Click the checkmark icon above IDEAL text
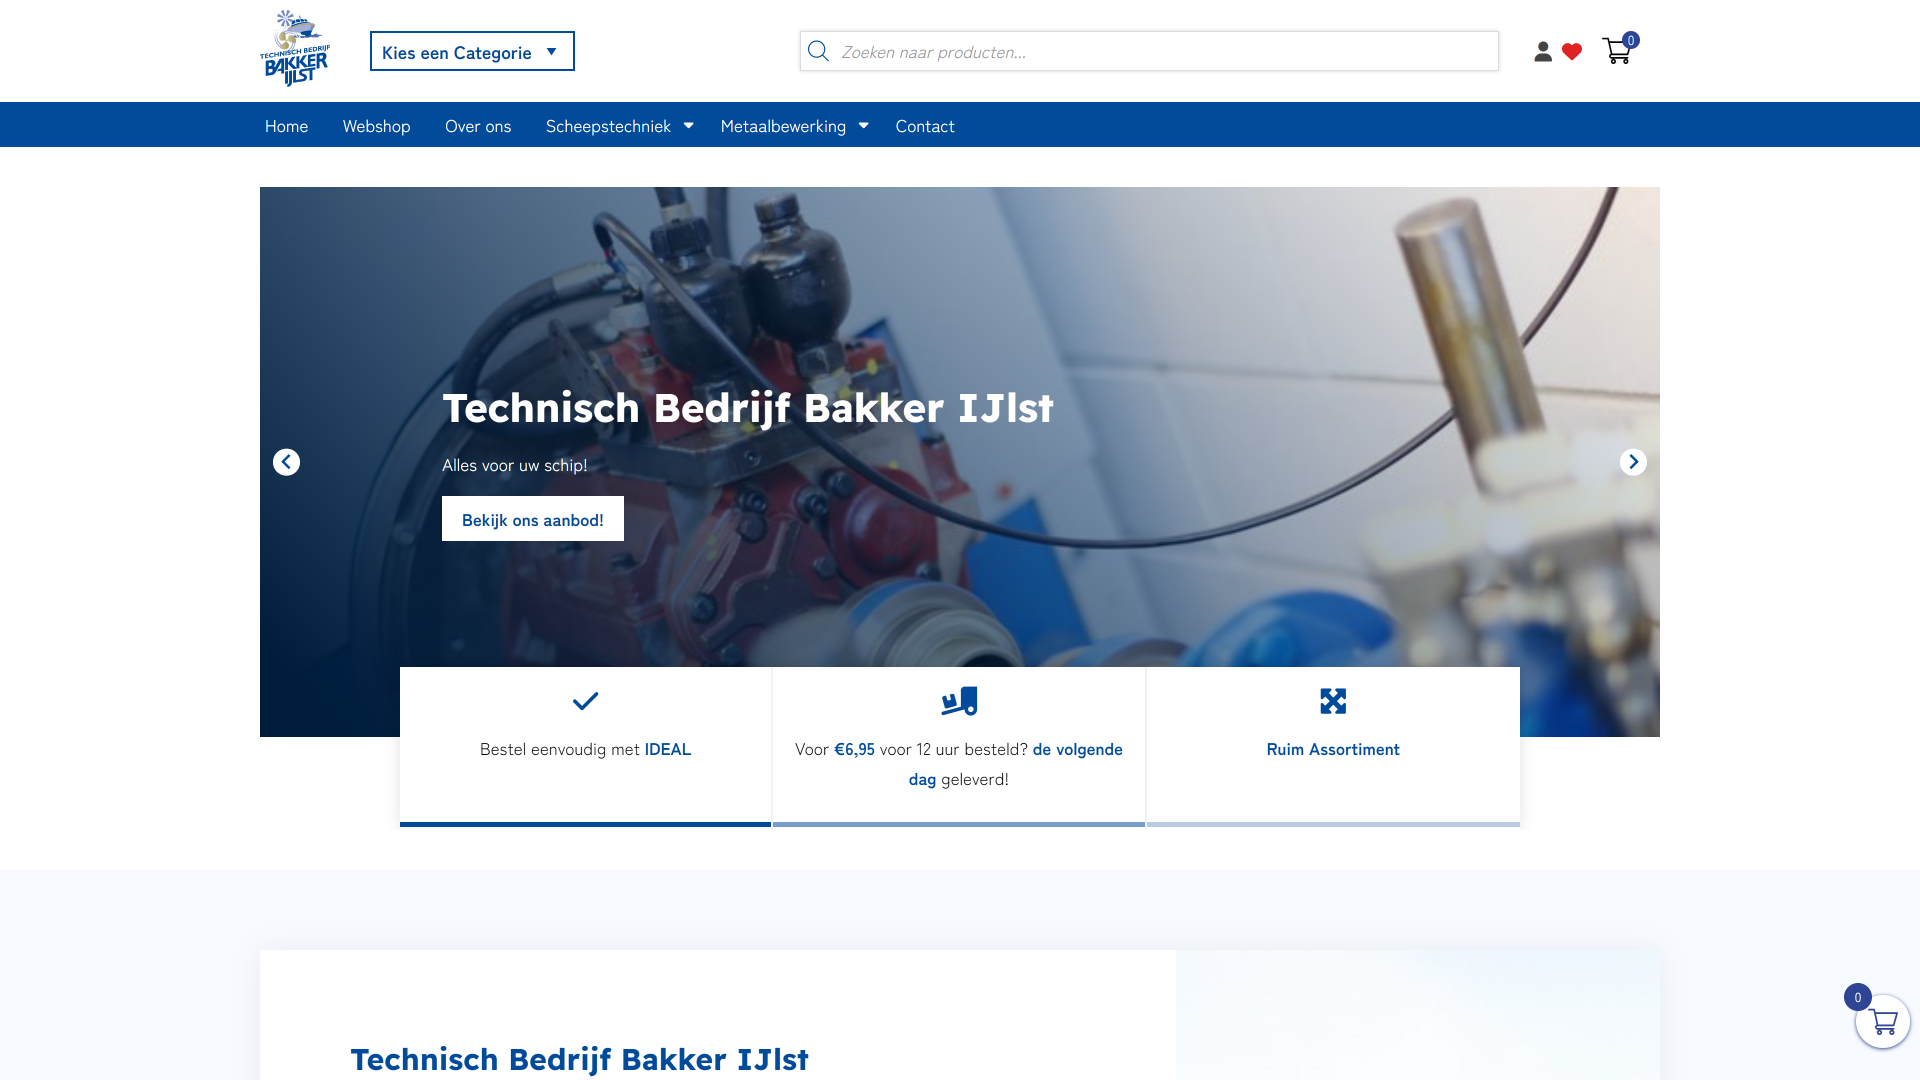This screenshot has width=1920, height=1080. [x=585, y=701]
